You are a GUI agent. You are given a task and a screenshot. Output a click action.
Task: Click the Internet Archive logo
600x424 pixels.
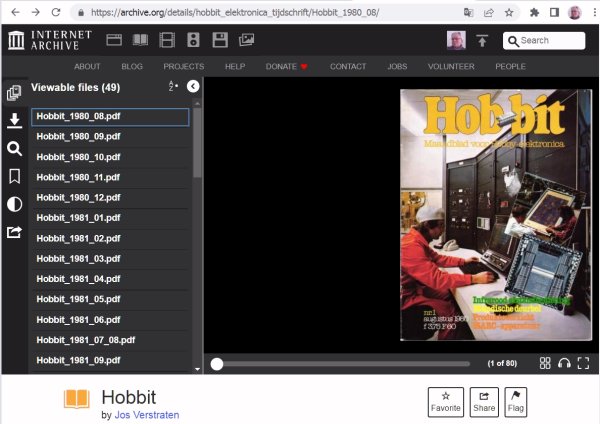50,40
